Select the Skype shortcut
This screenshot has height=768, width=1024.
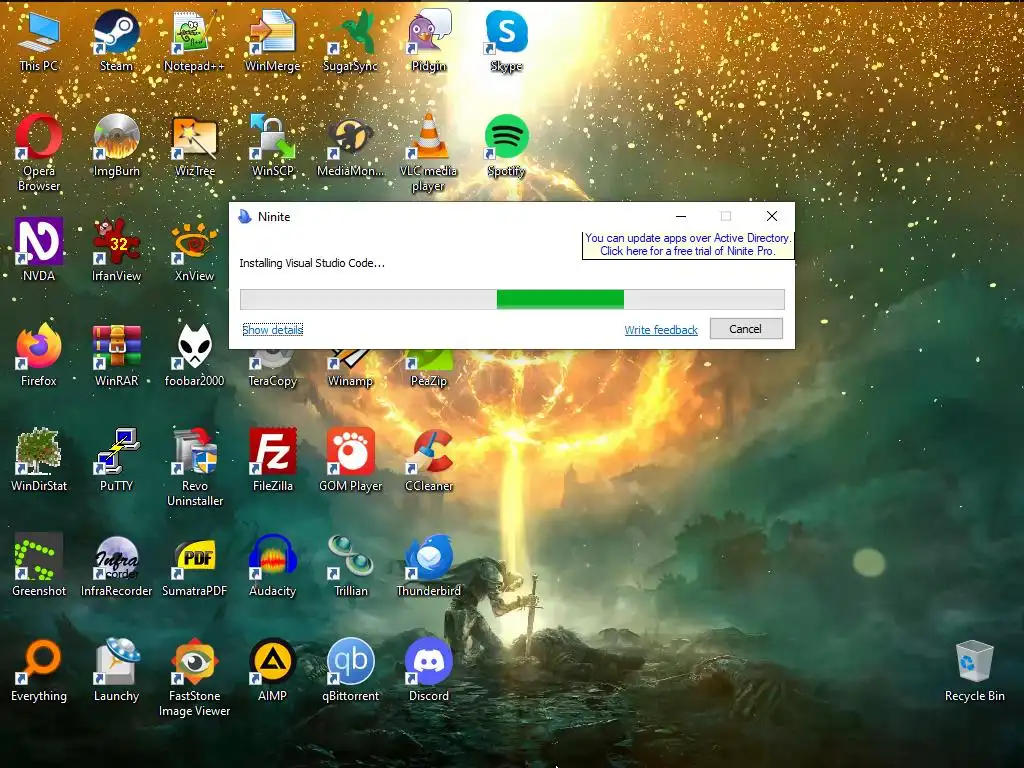click(507, 40)
